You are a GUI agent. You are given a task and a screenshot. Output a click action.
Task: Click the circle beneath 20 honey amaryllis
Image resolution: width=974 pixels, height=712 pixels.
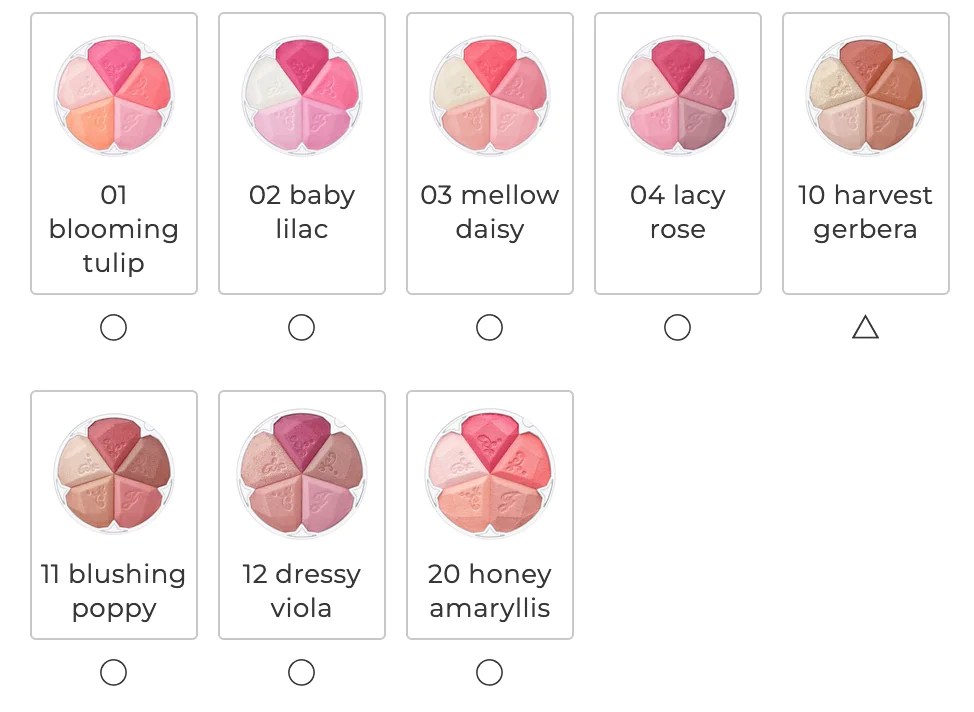[x=489, y=673]
